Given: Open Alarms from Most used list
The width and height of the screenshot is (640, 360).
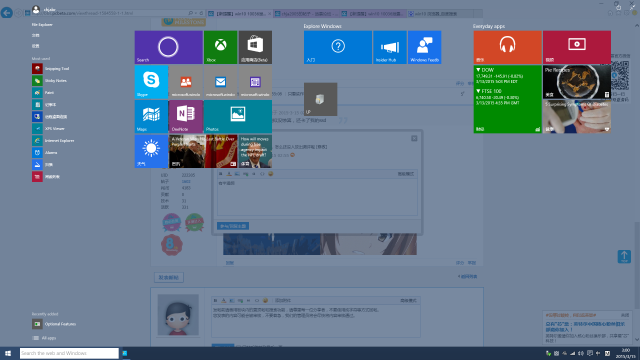Looking at the screenshot, I should pos(44,153).
